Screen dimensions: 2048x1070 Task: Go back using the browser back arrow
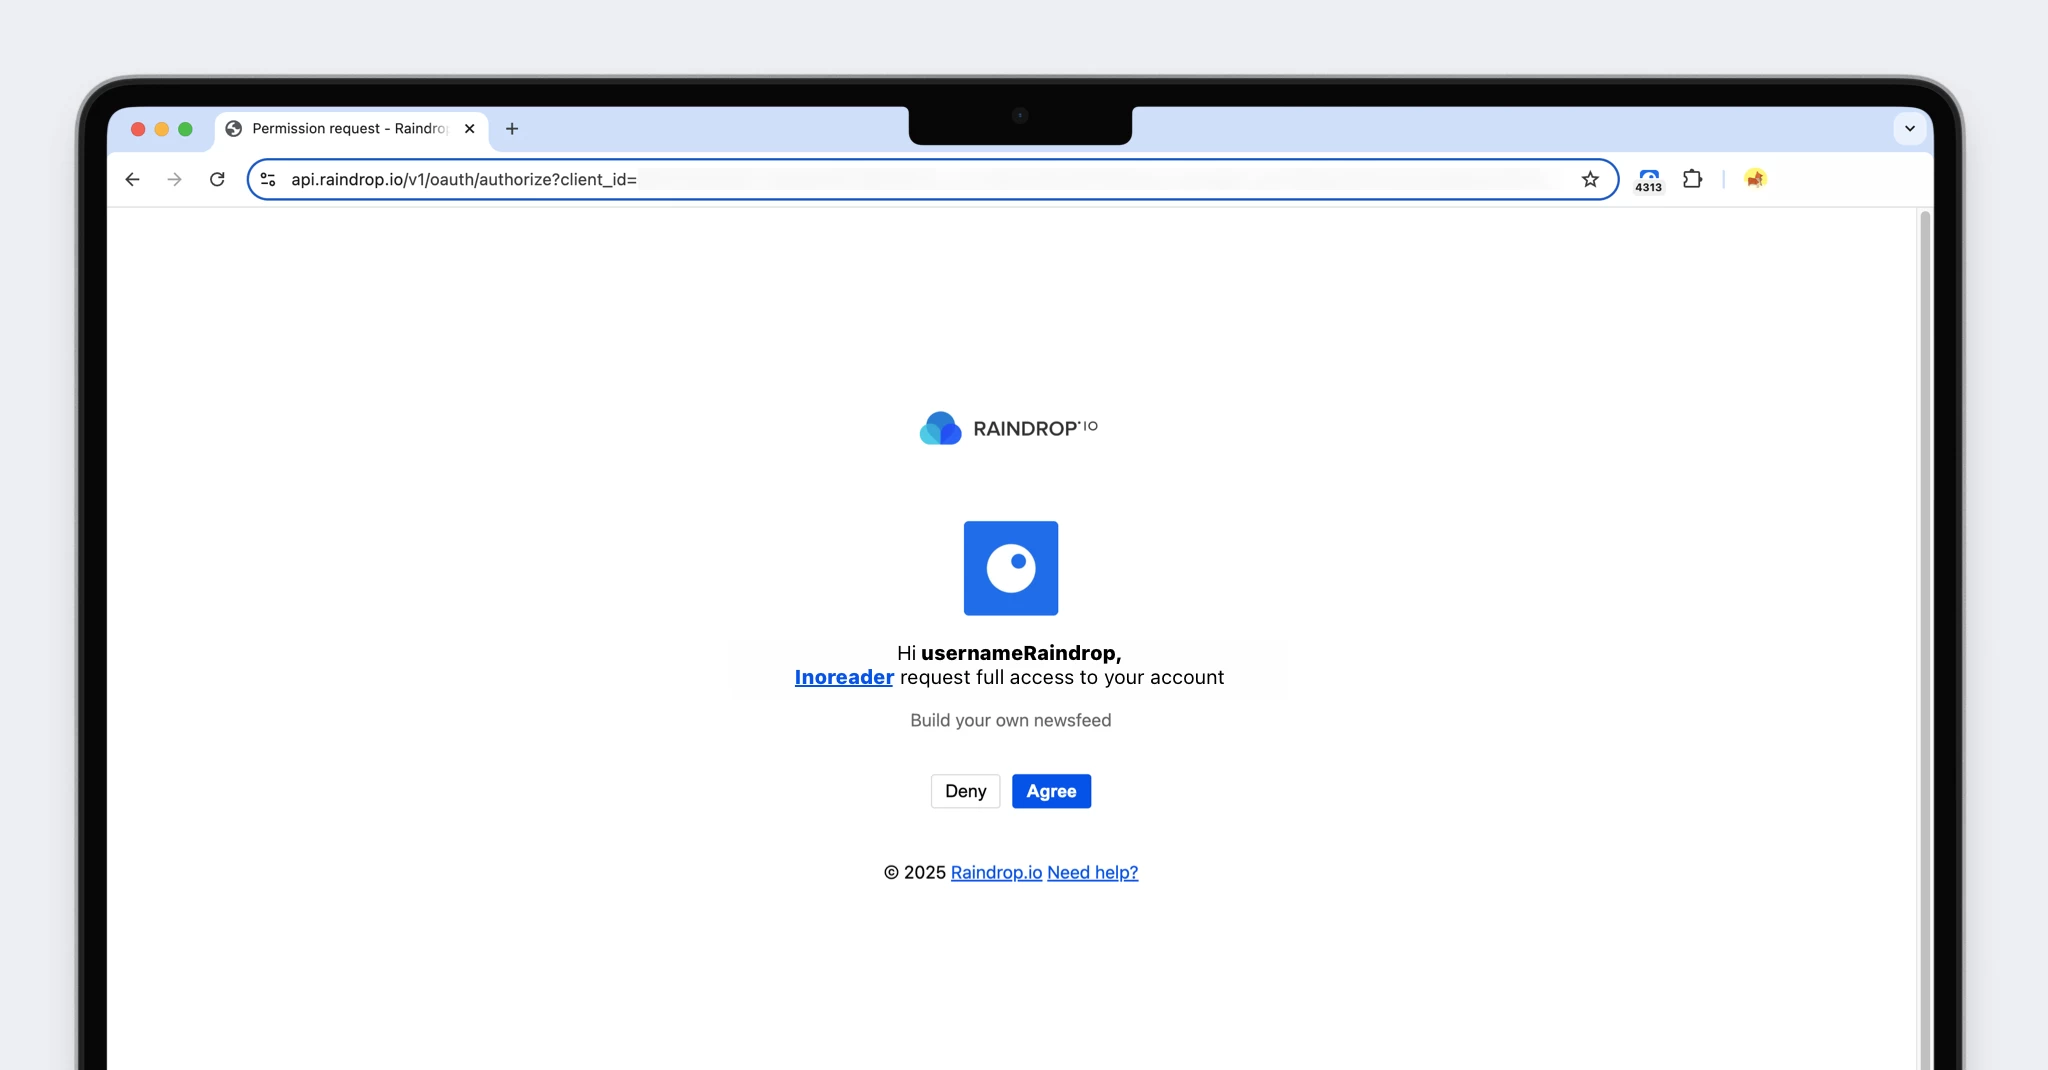tap(132, 179)
